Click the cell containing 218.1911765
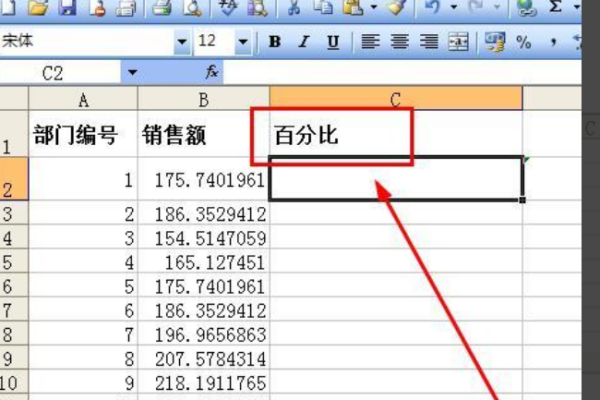This screenshot has width=600, height=400. (x=204, y=382)
